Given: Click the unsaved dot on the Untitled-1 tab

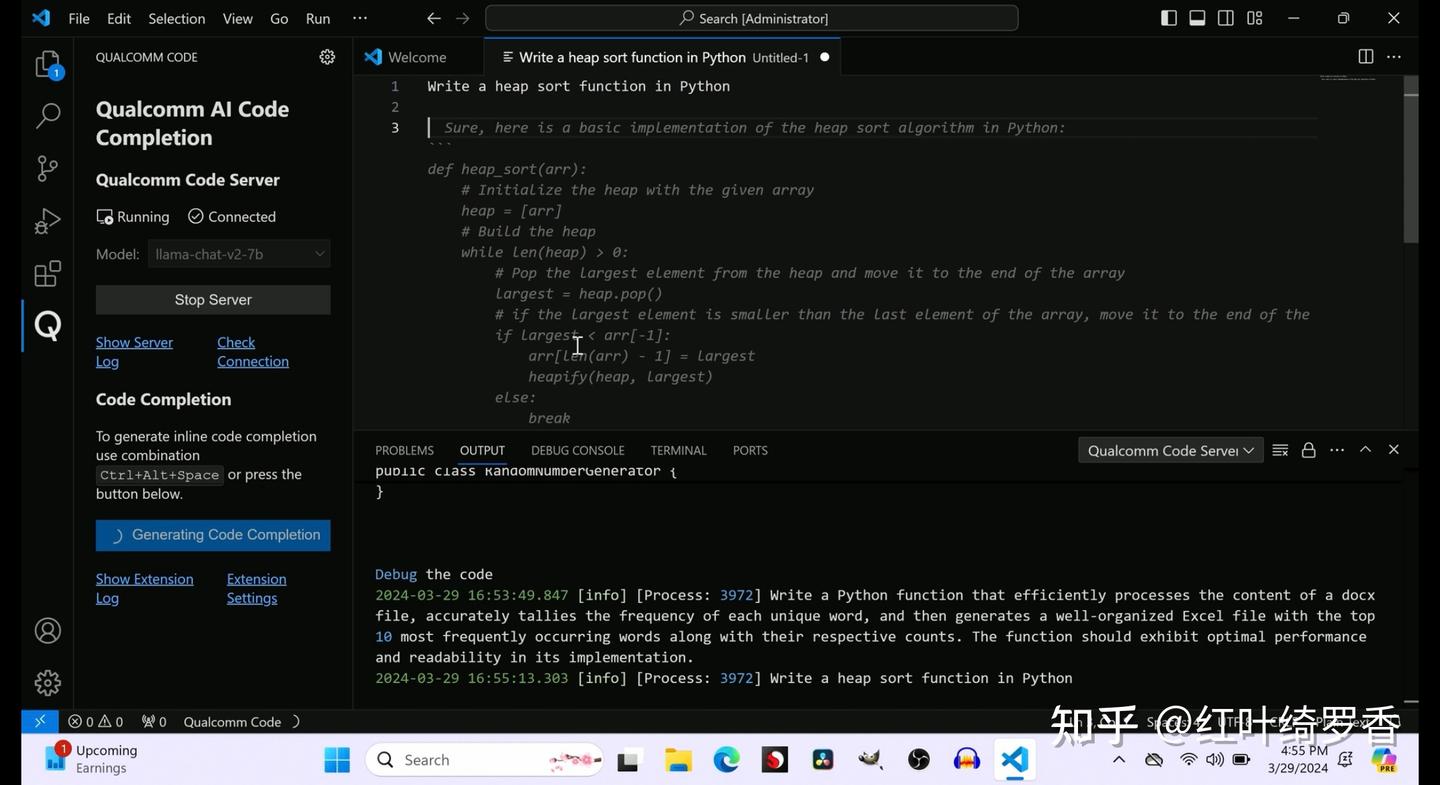Looking at the screenshot, I should pyautogui.click(x=825, y=57).
